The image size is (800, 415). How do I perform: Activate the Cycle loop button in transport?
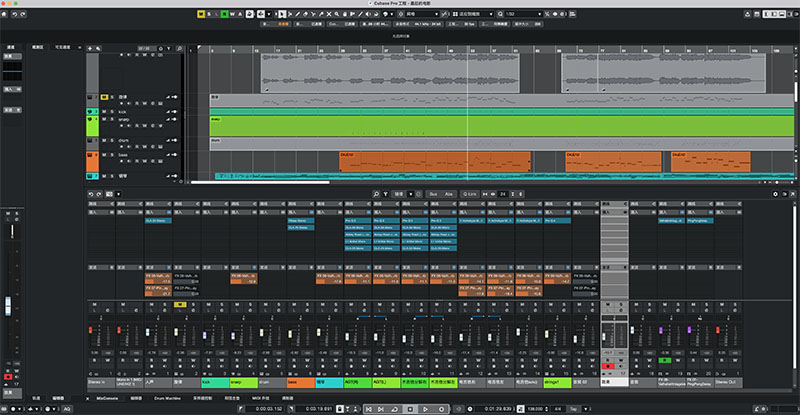tap(395, 409)
